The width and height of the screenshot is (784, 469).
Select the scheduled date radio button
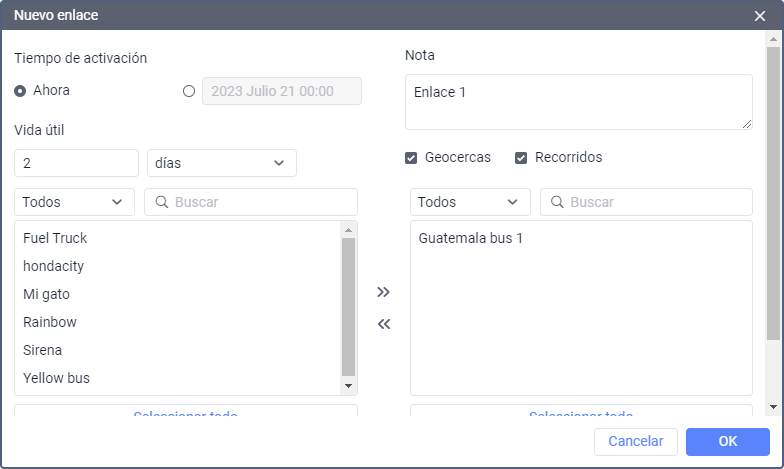tap(190, 91)
